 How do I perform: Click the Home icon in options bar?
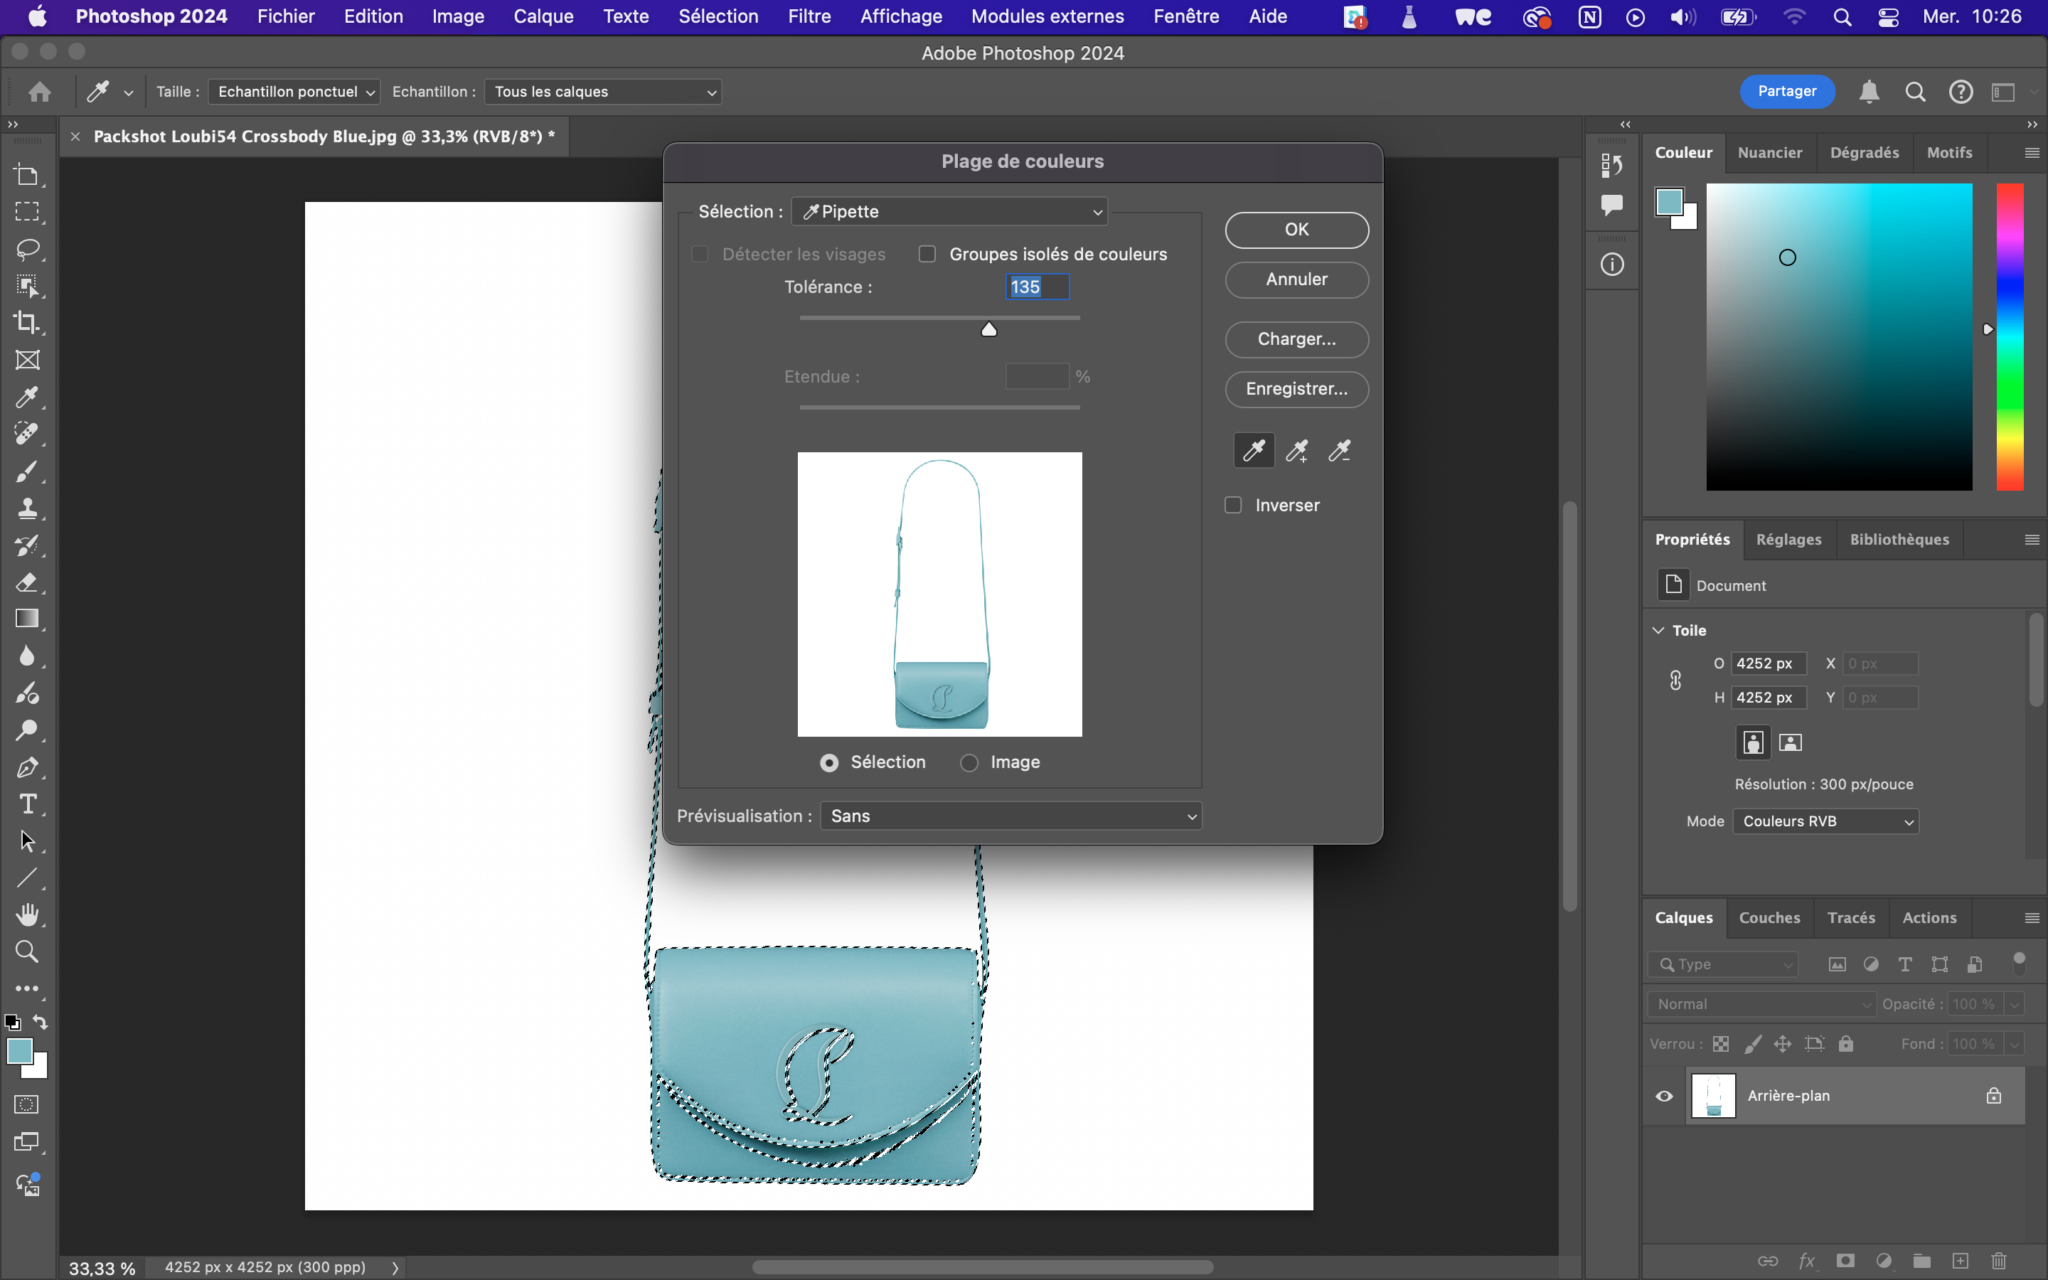click(40, 92)
